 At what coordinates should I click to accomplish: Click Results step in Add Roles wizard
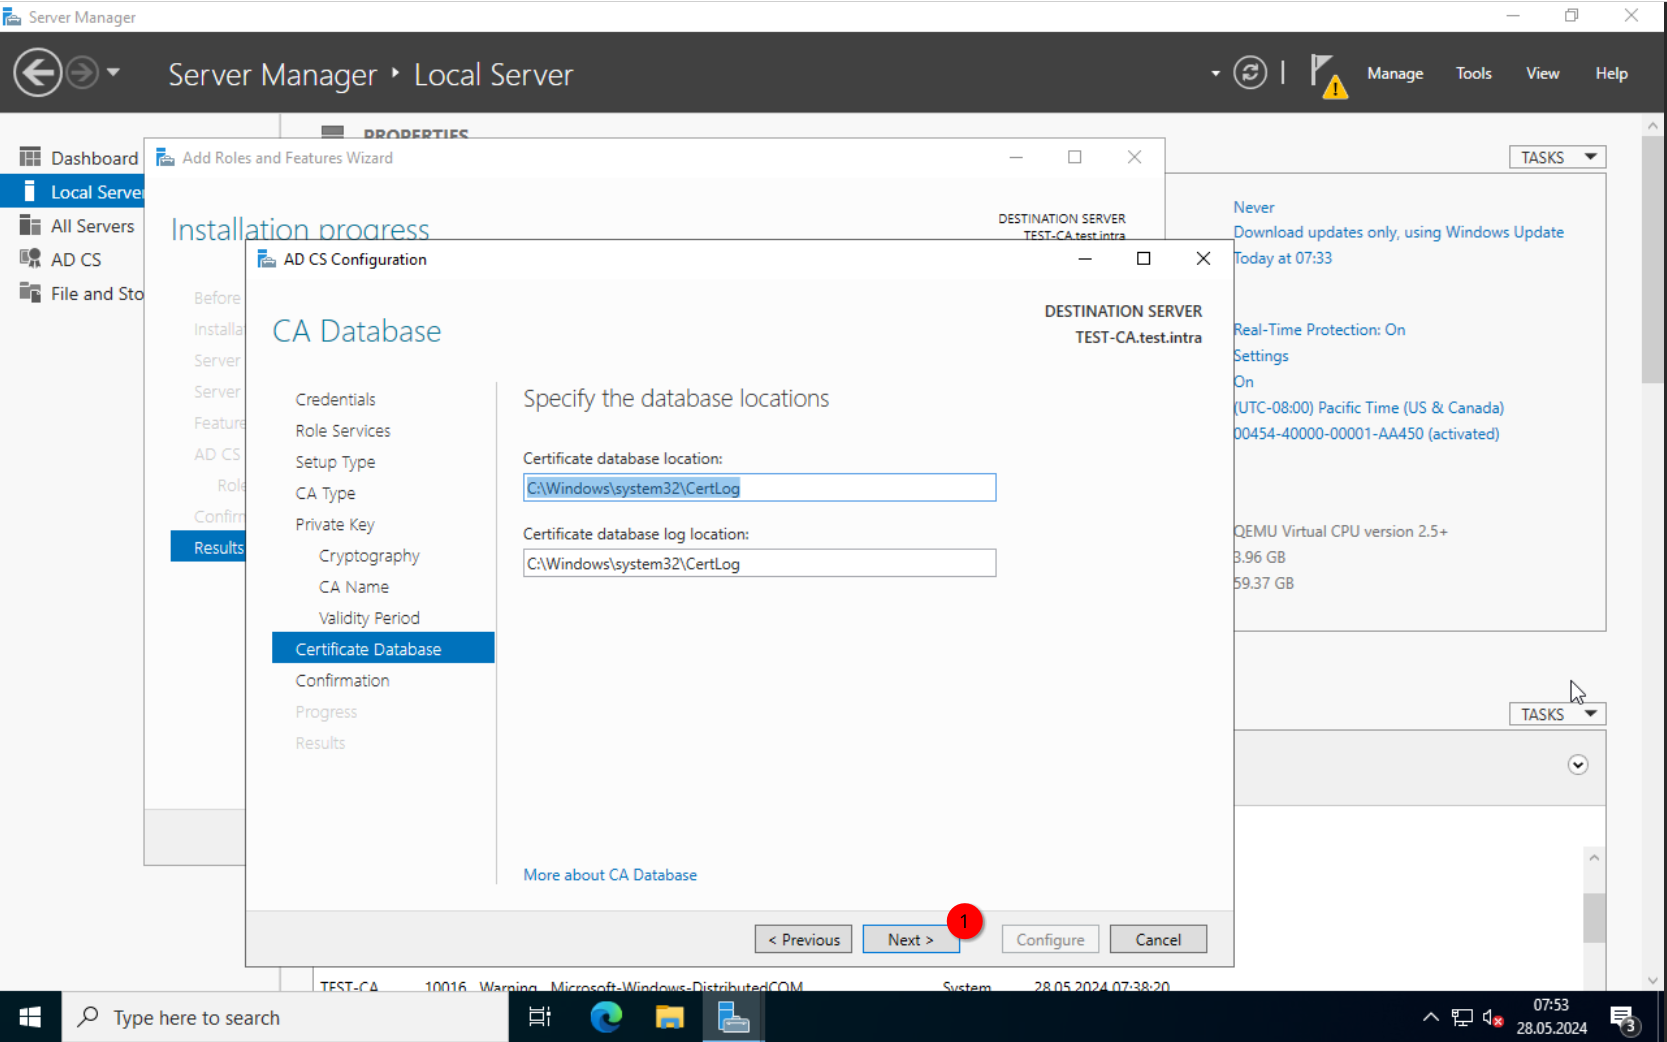click(208, 547)
